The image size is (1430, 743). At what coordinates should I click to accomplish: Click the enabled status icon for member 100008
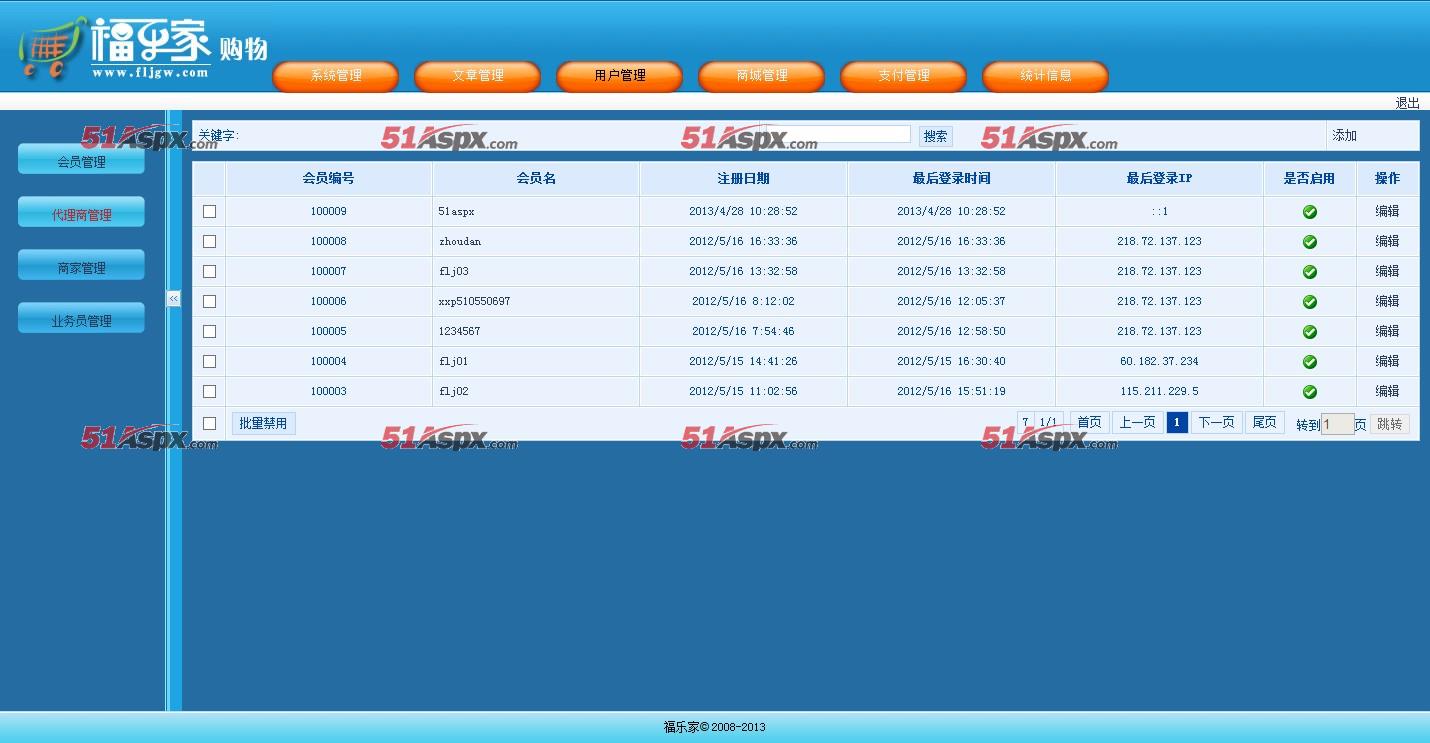(1310, 242)
